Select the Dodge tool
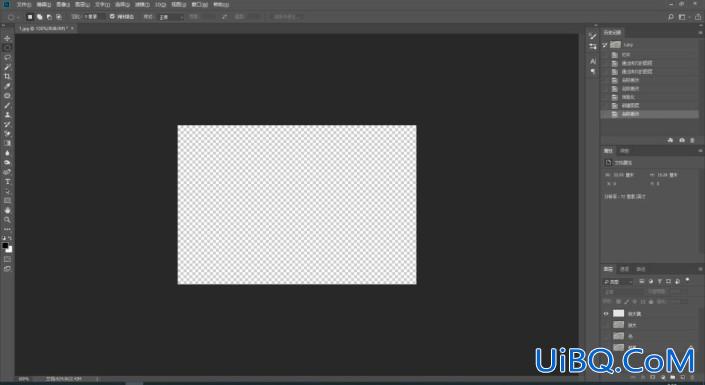The height and width of the screenshot is (385, 705). (7, 163)
